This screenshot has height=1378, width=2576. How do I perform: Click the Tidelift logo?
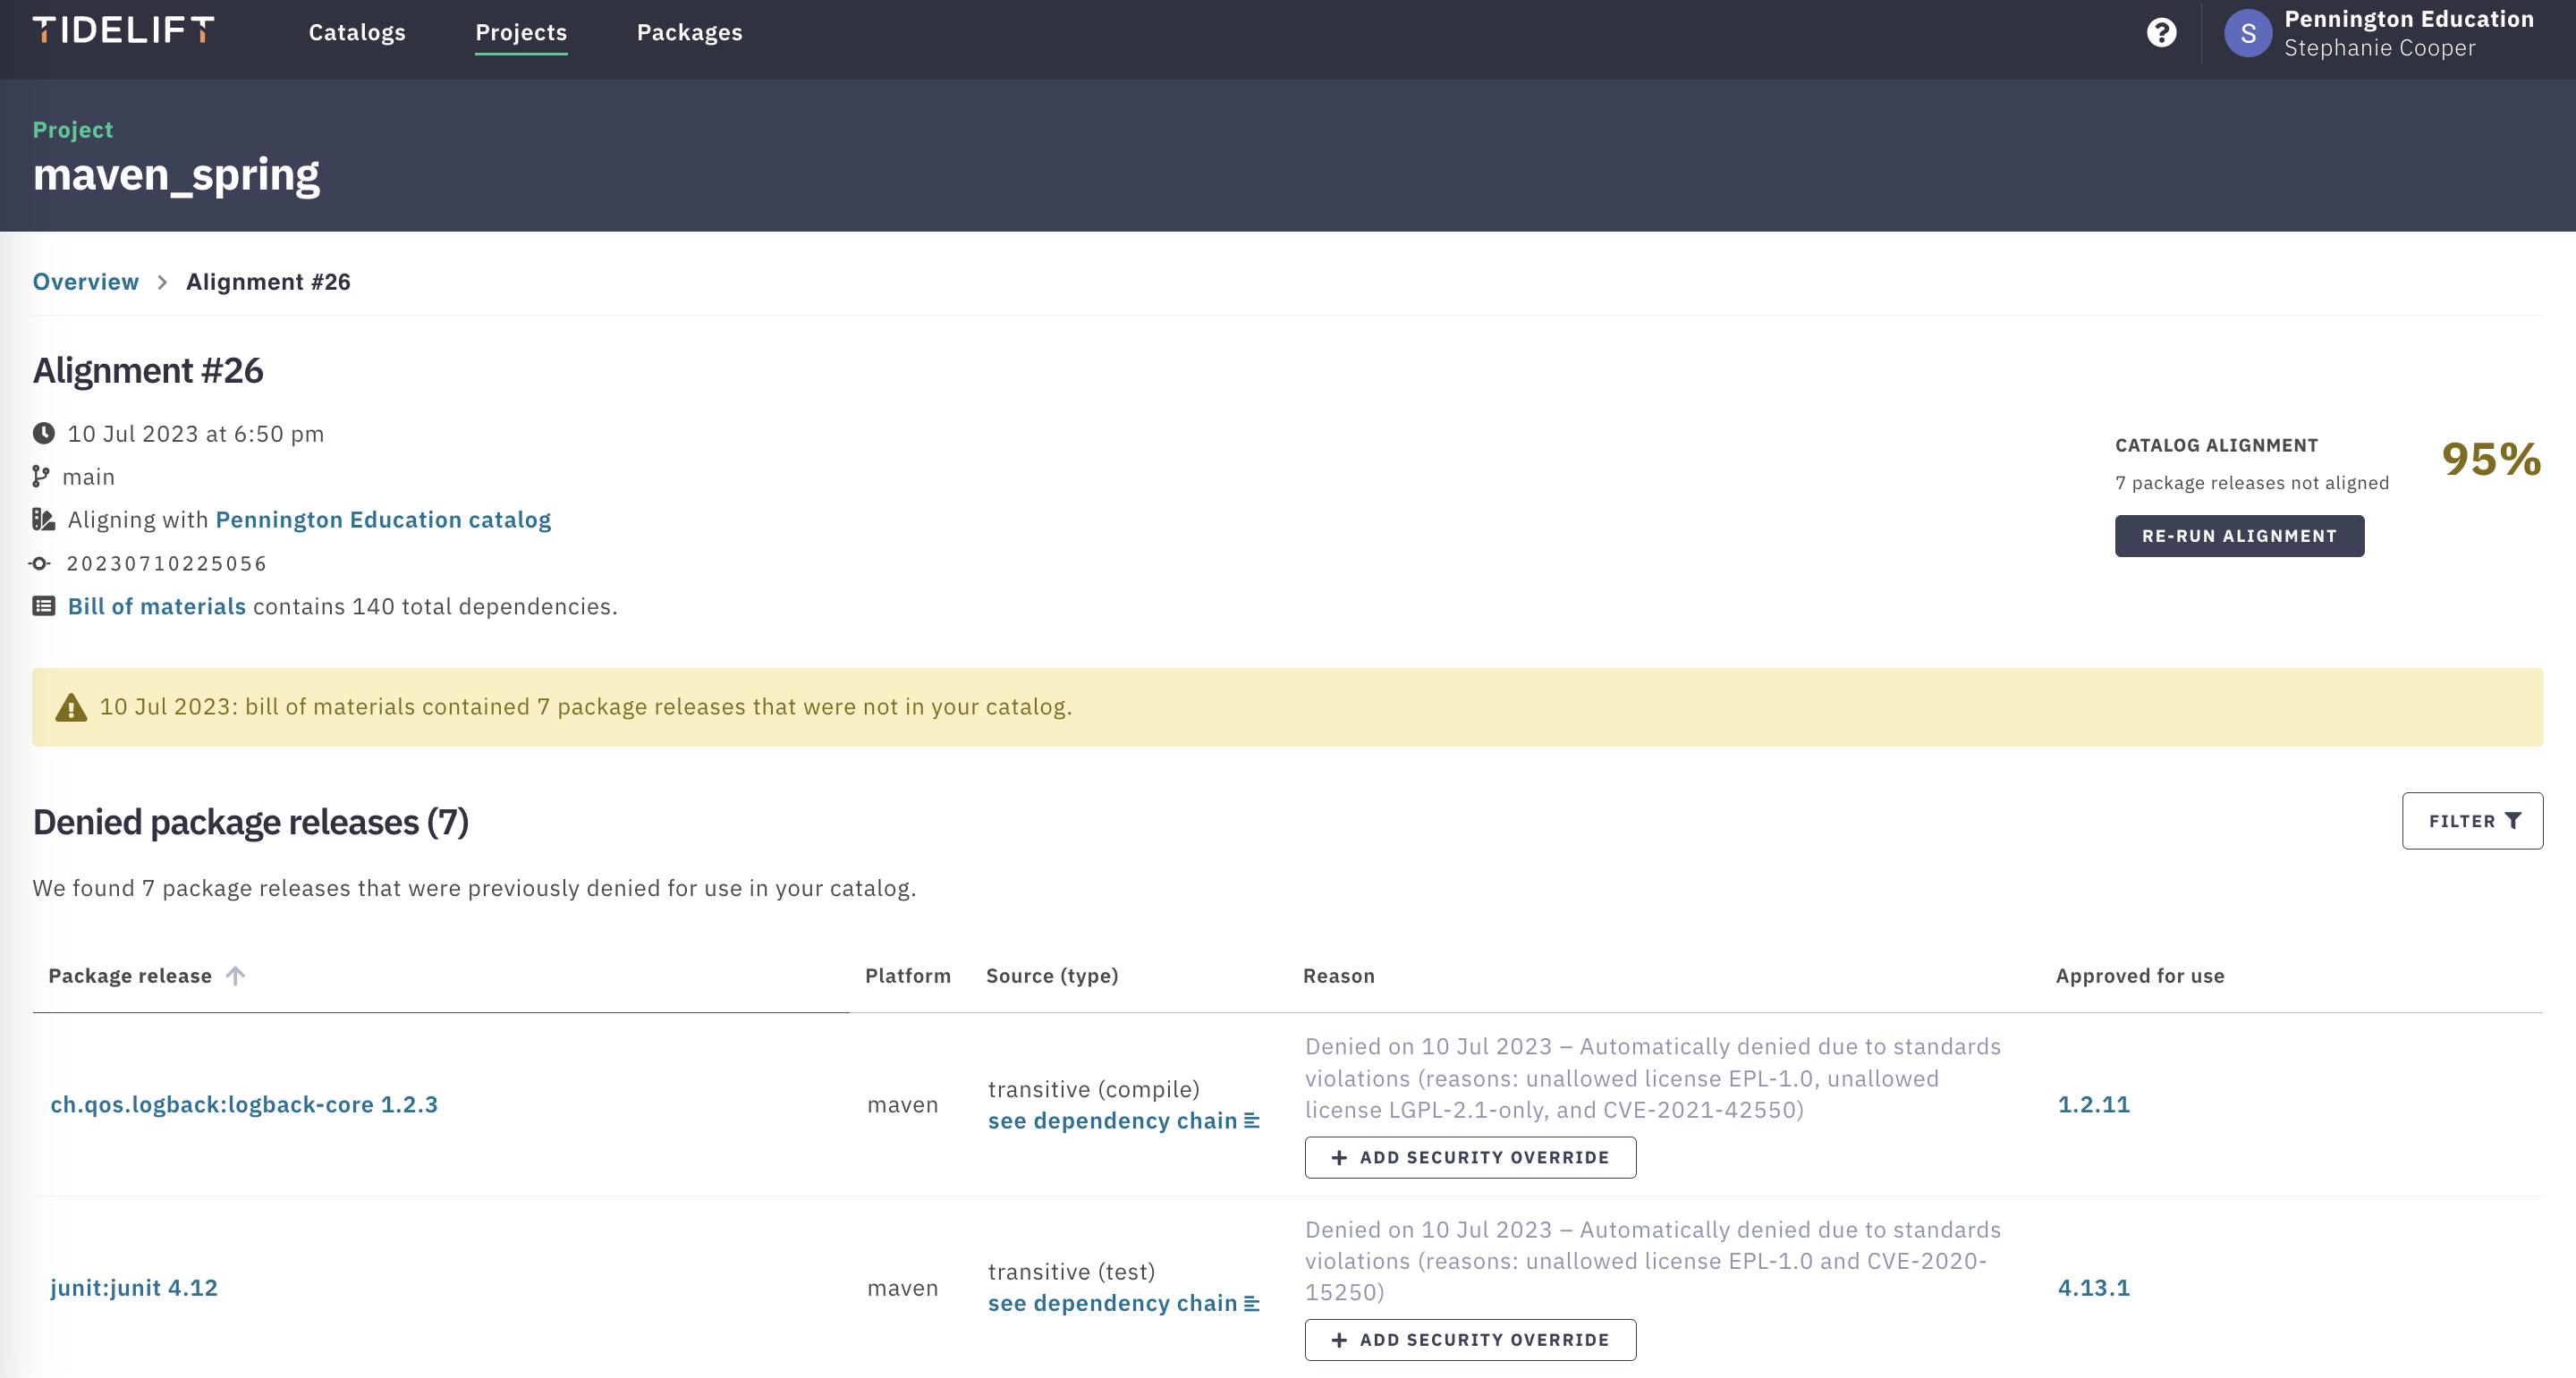[123, 31]
